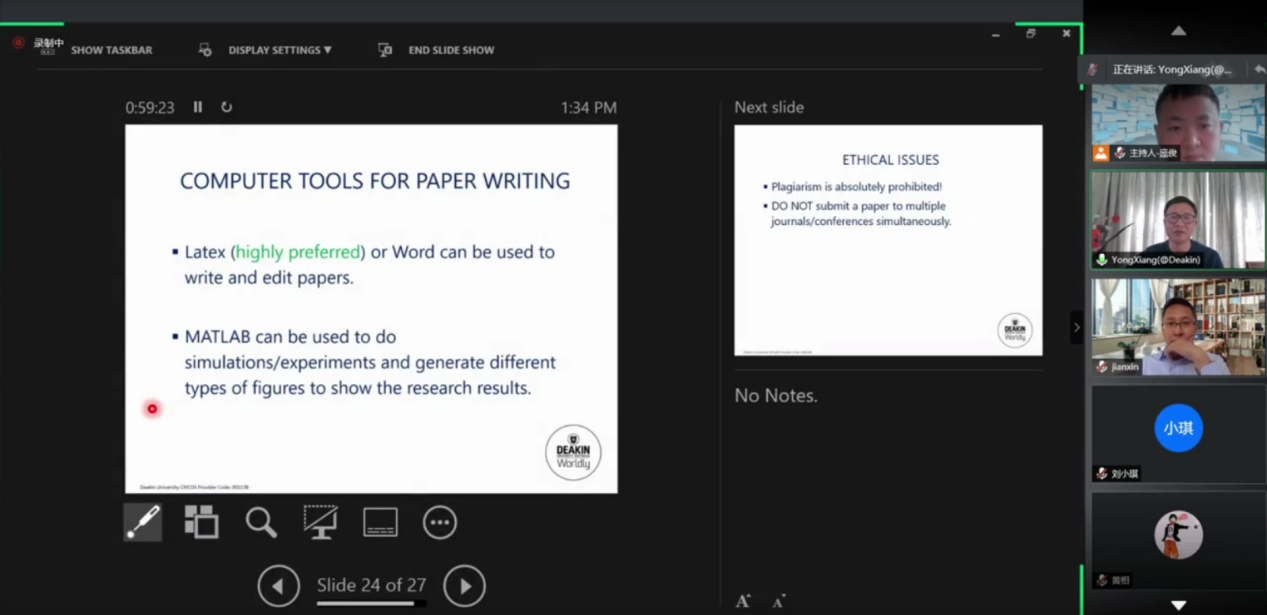Click the Ethical Issues next slide preview
Screen dimensions: 1267x615
[888, 240]
